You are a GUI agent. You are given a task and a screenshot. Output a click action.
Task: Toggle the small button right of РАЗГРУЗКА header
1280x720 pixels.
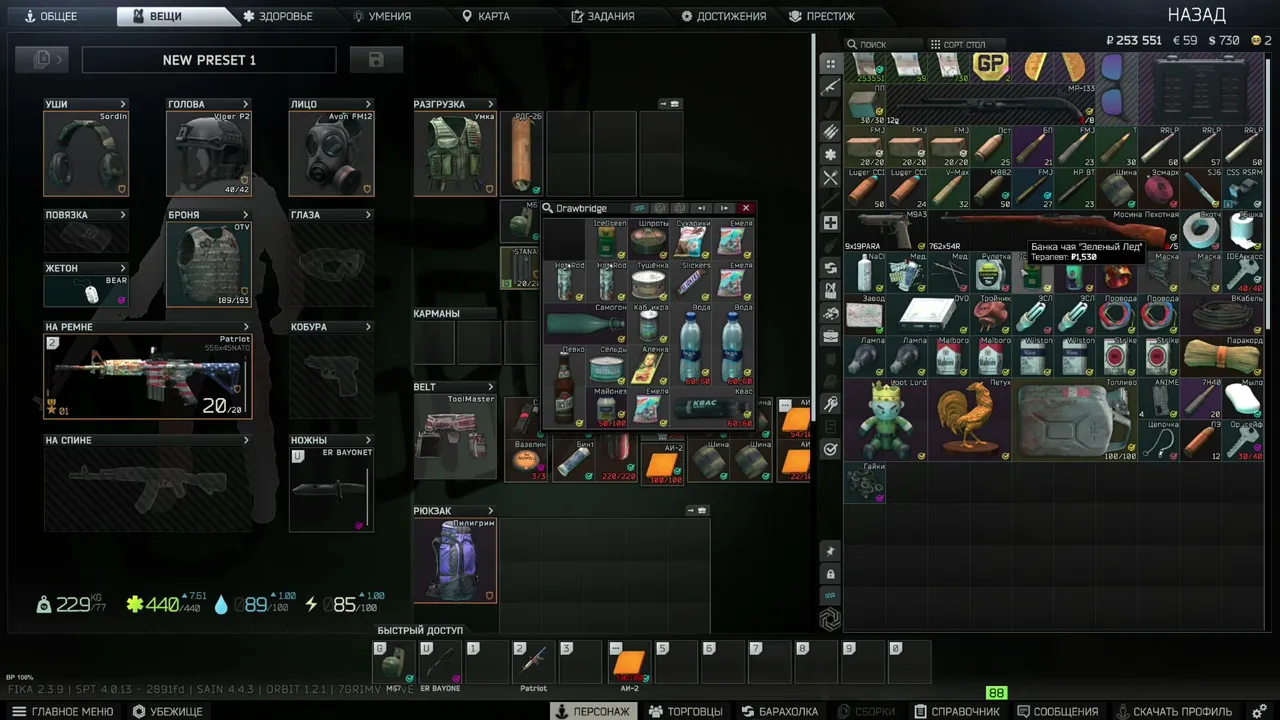click(x=669, y=104)
